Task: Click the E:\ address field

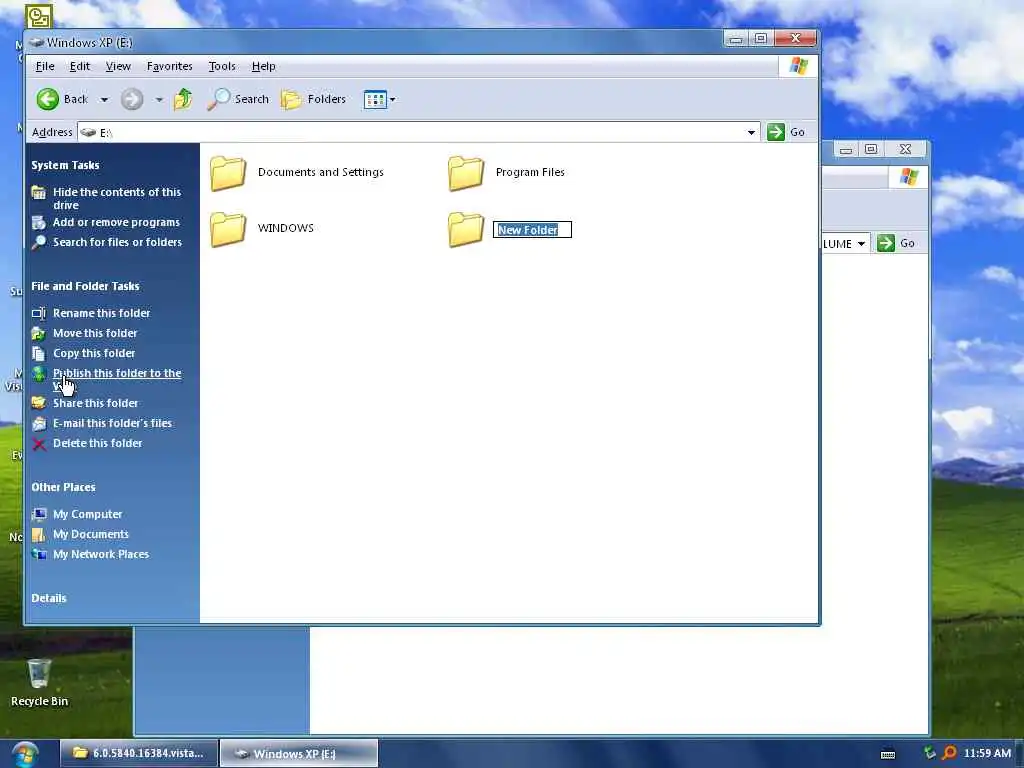Action: point(418,133)
